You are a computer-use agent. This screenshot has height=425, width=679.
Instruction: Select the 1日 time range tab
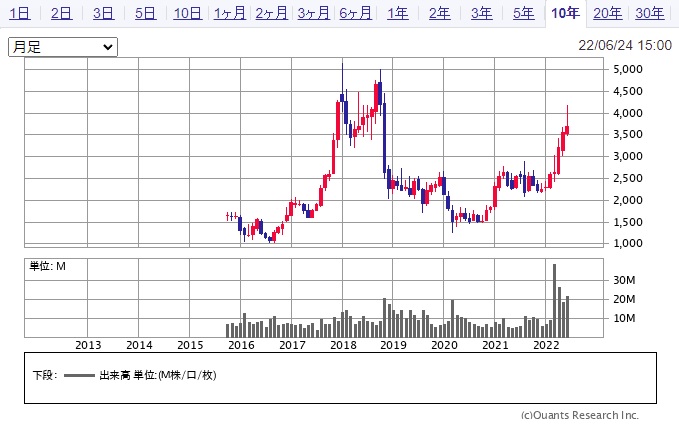point(20,13)
